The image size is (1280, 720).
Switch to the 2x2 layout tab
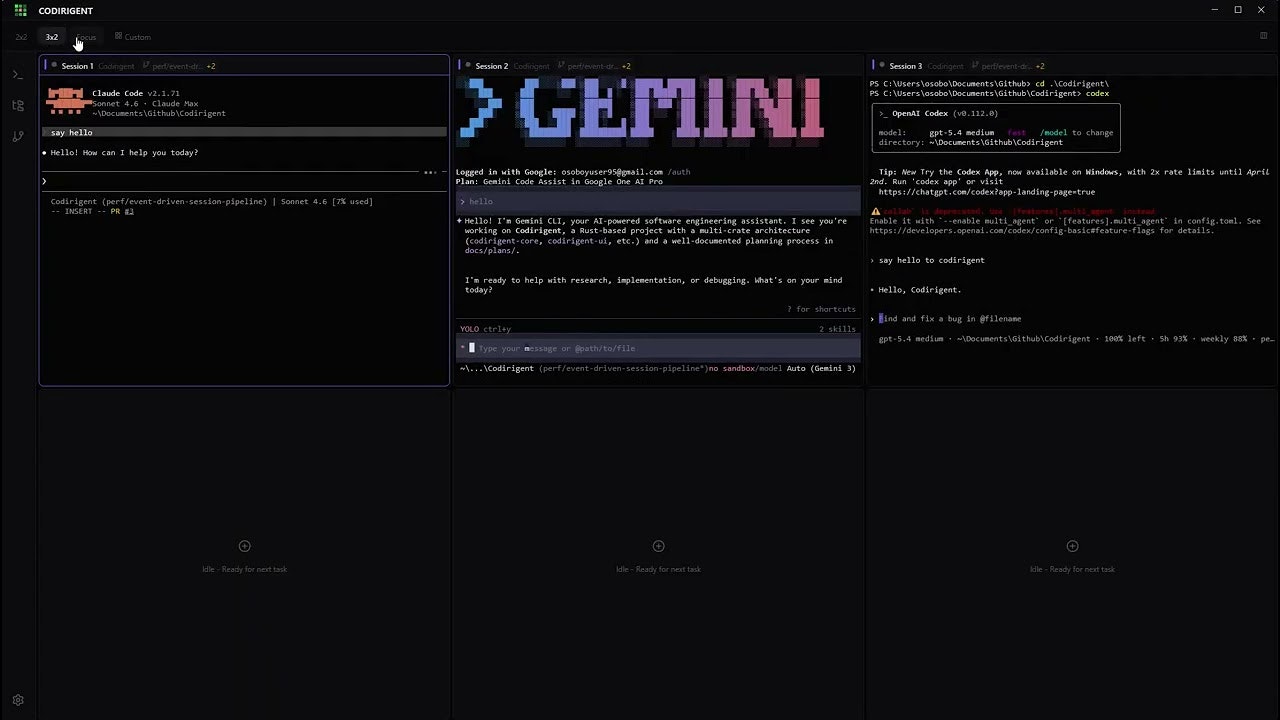coord(22,37)
